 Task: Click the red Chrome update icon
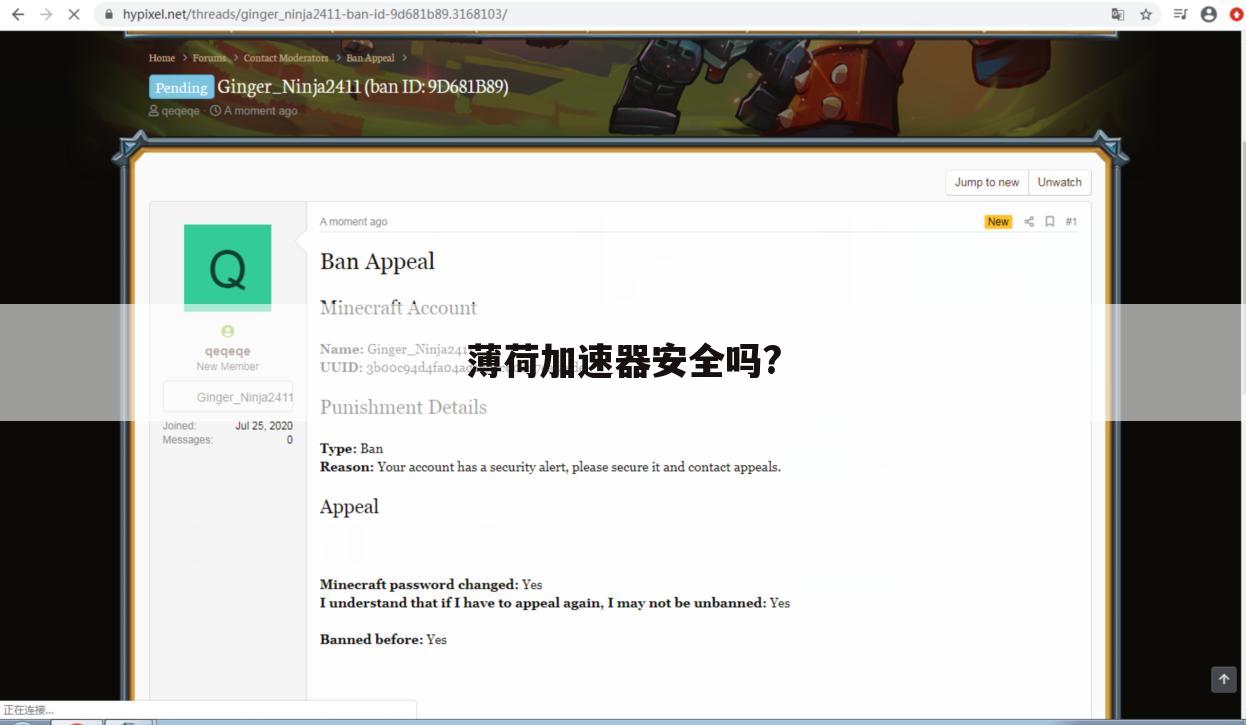1237,14
